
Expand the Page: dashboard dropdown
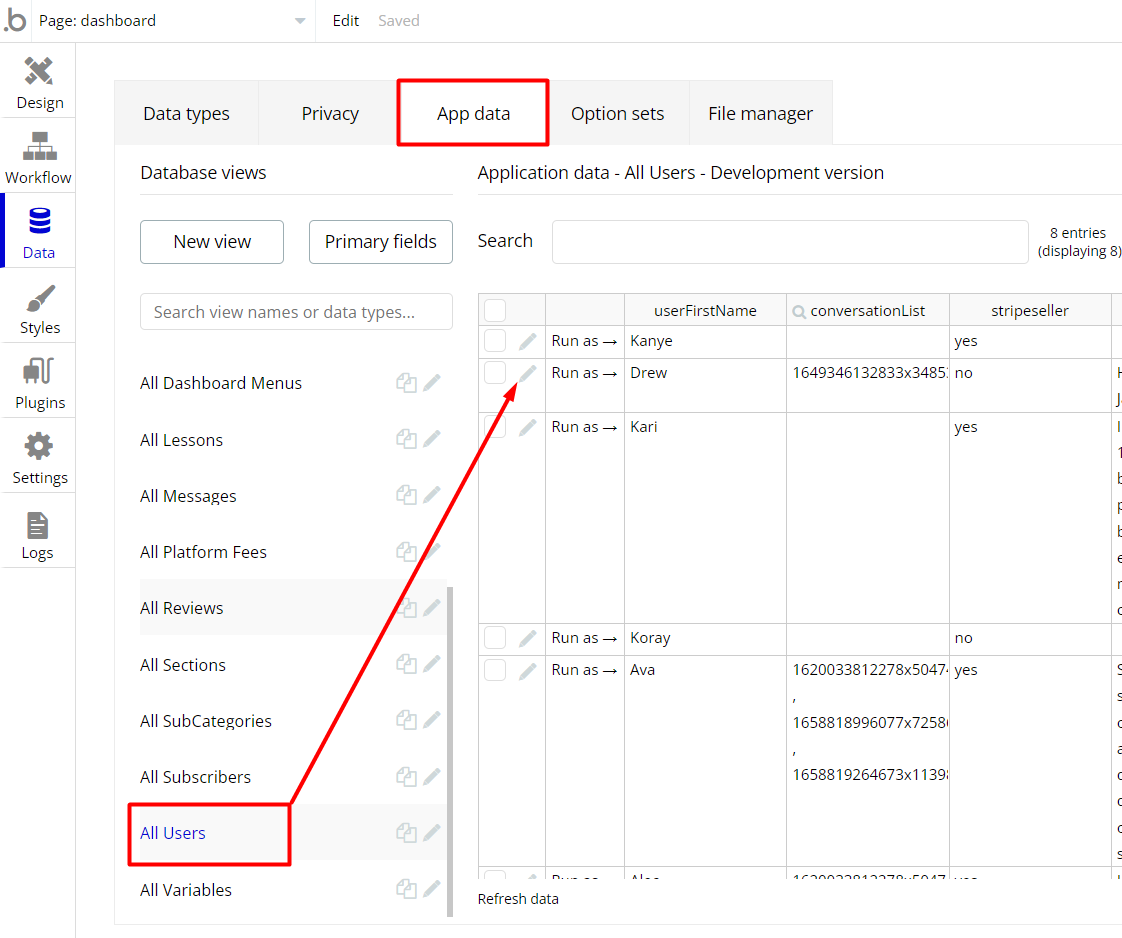(172, 21)
